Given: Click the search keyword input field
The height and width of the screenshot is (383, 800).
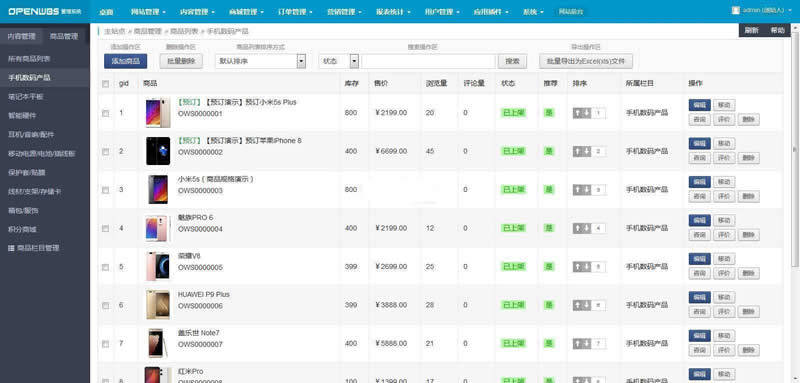Looking at the screenshot, I should point(428,61).
